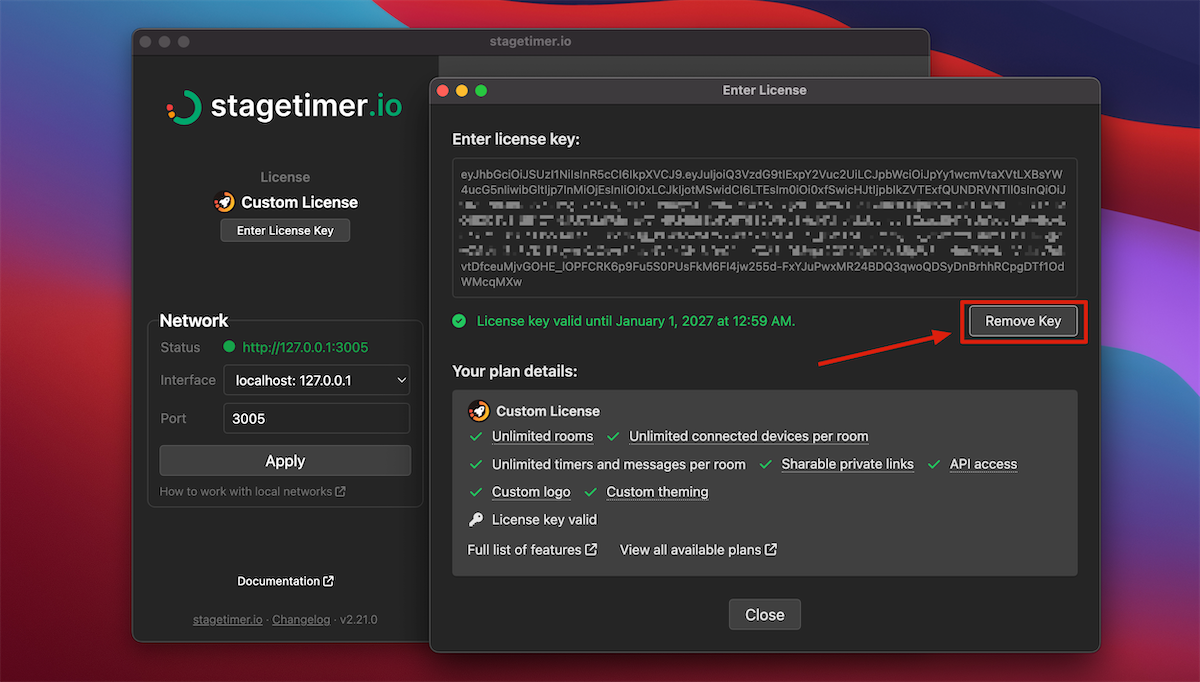Click the external-link icon beside "Documentation"

330,580
